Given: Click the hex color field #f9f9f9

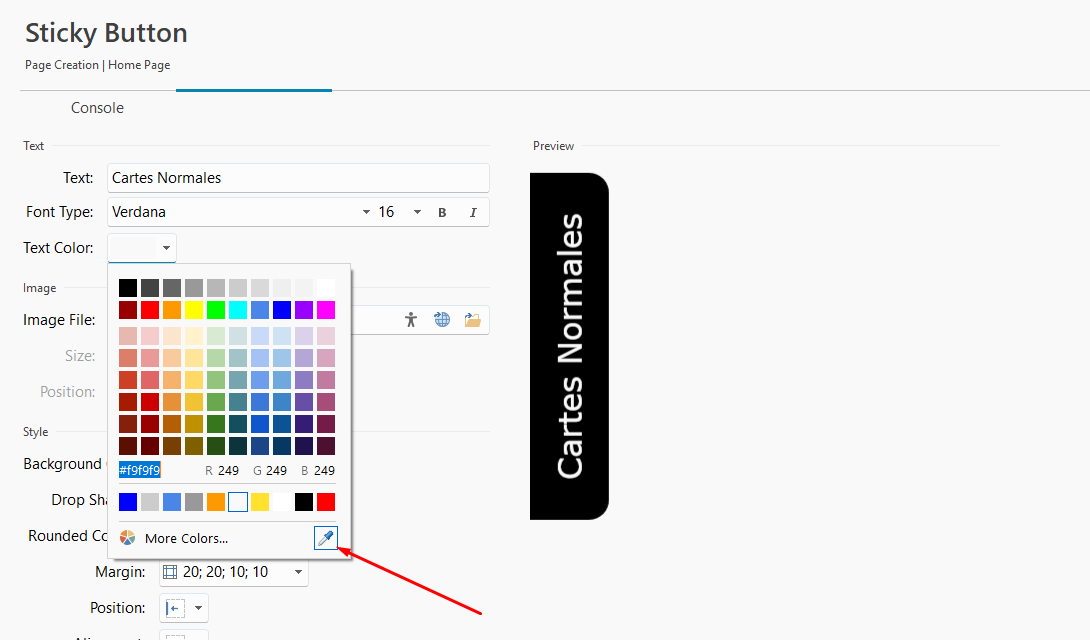Looking at the screenshot, I should (140, 470).
